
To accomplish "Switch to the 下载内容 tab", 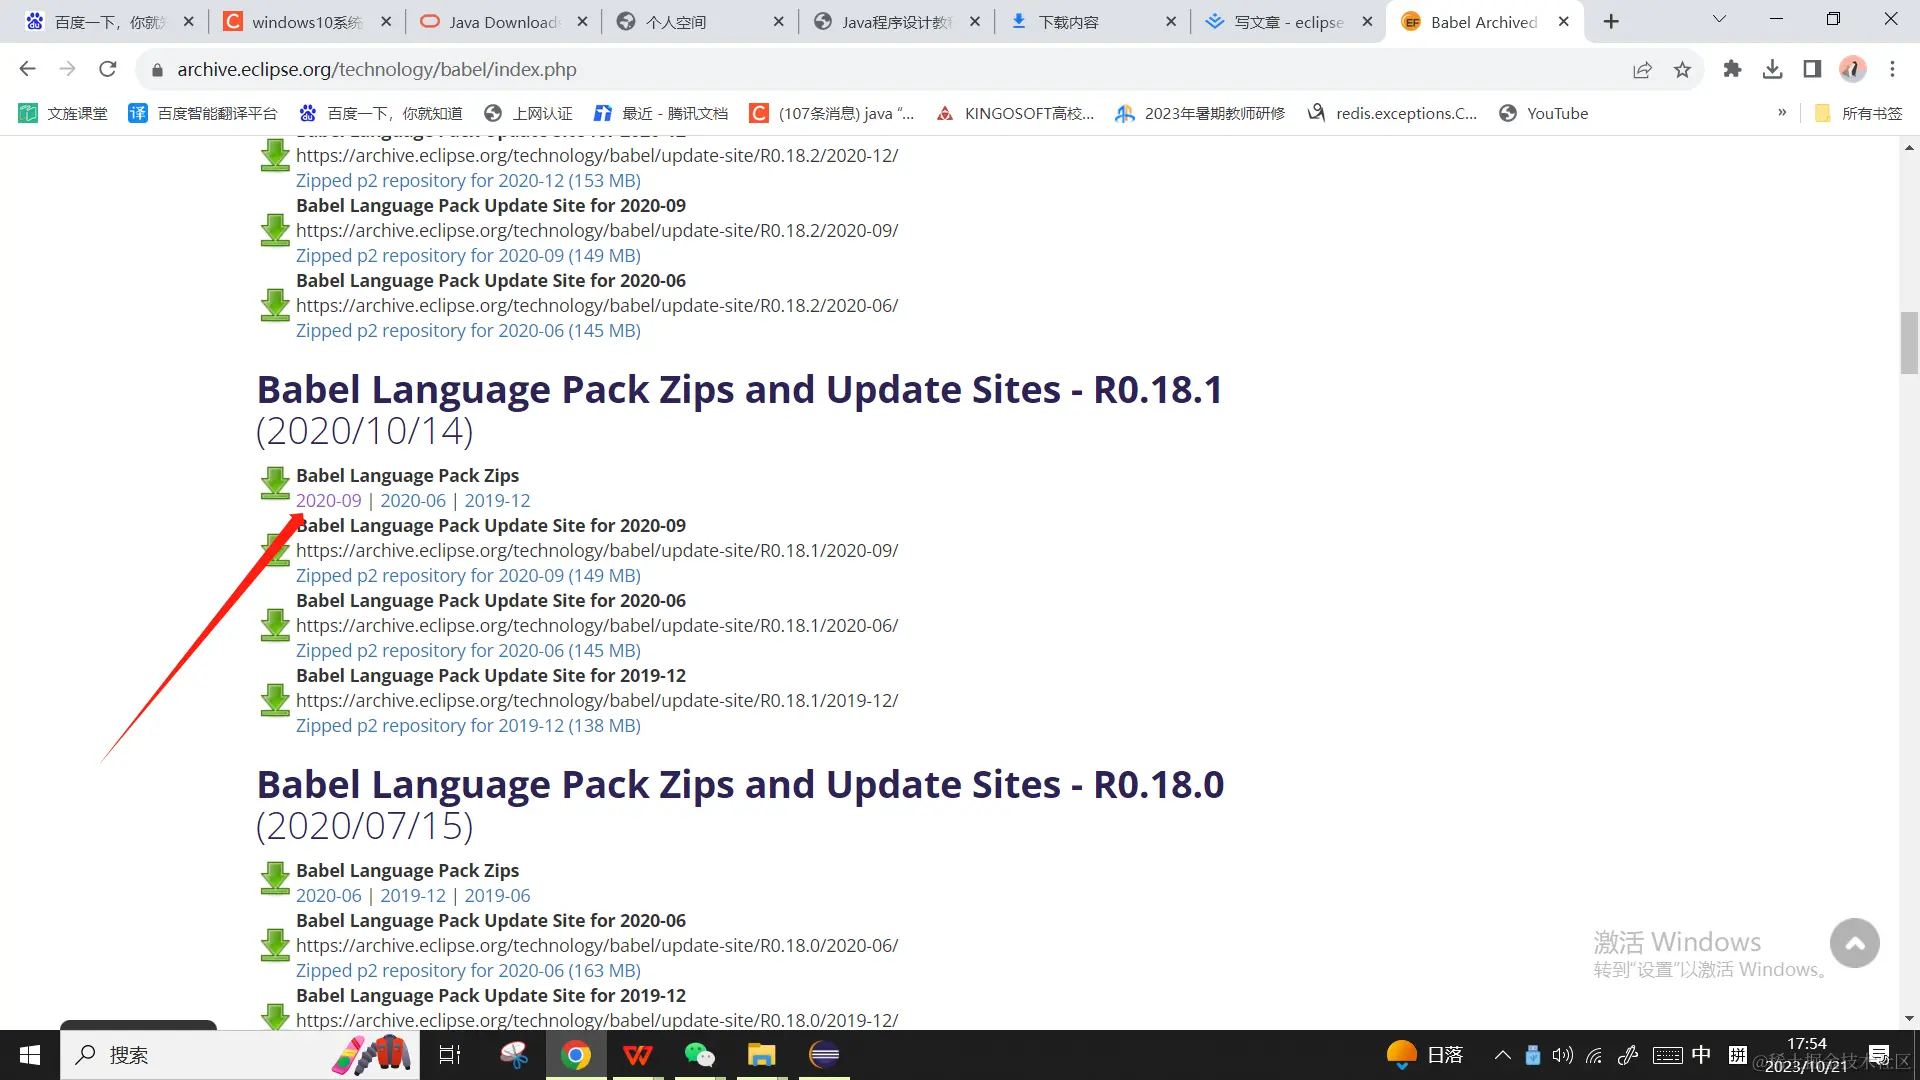I will pos(1068,22).
